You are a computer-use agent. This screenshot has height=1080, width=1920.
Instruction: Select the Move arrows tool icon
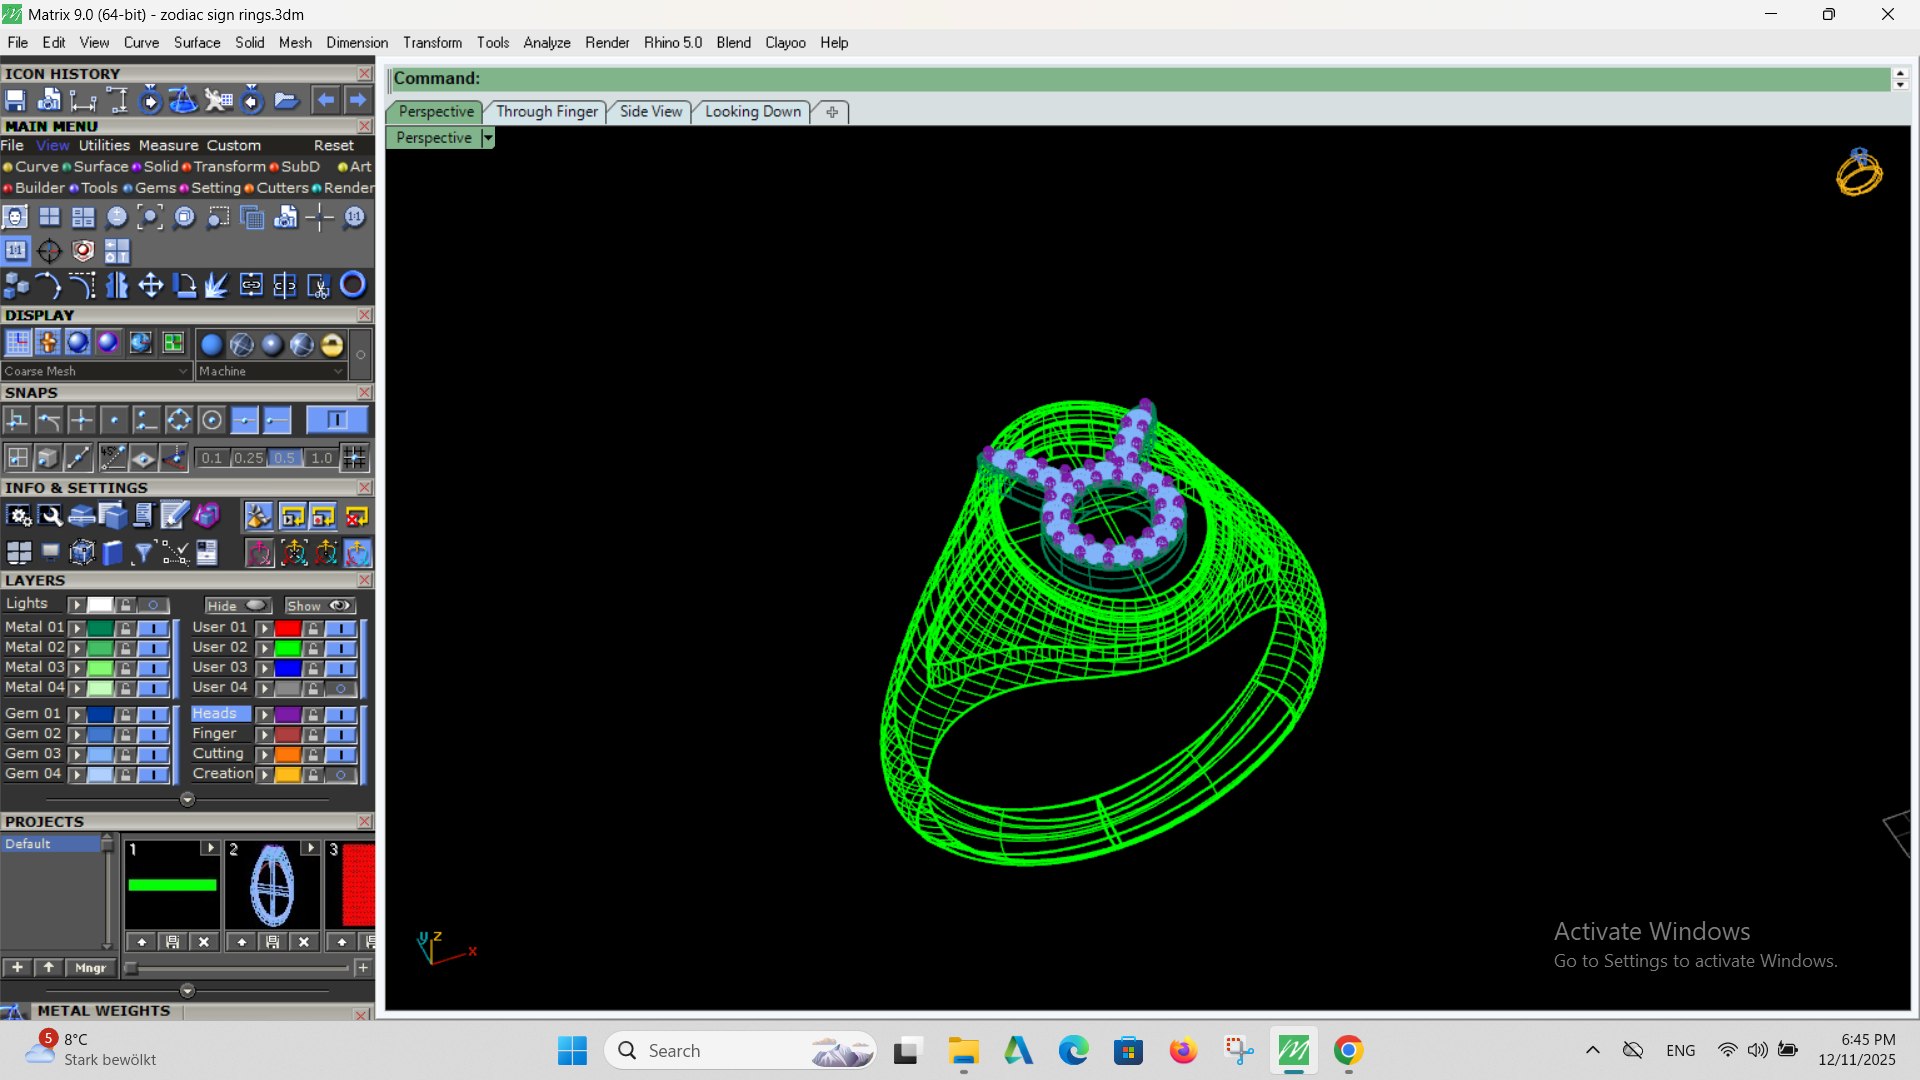tap(150, 286)
